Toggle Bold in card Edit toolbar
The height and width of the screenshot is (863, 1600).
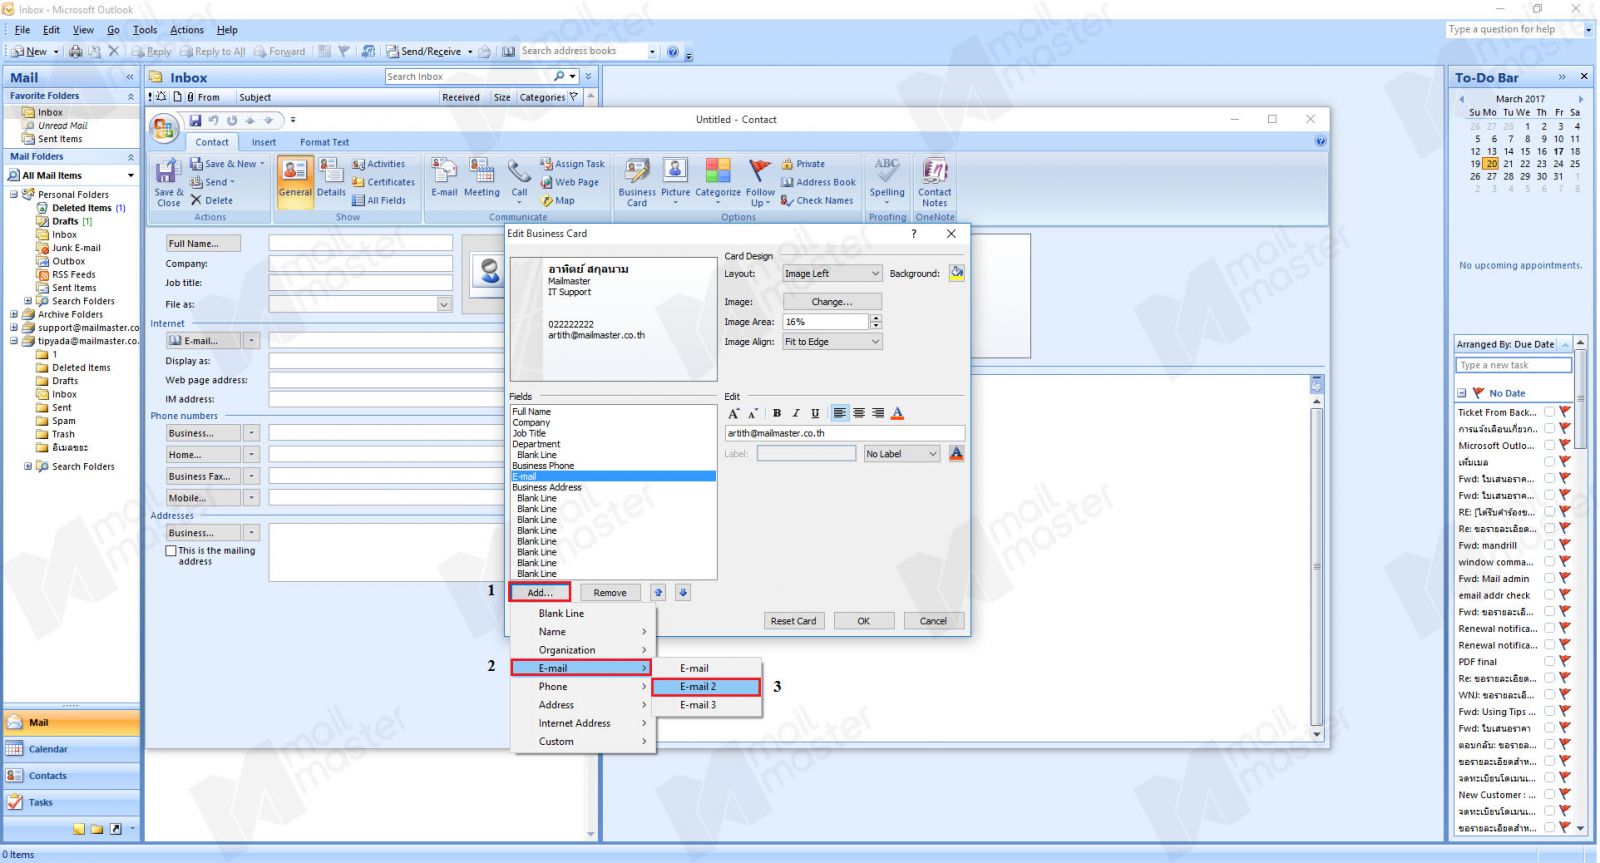777,413
